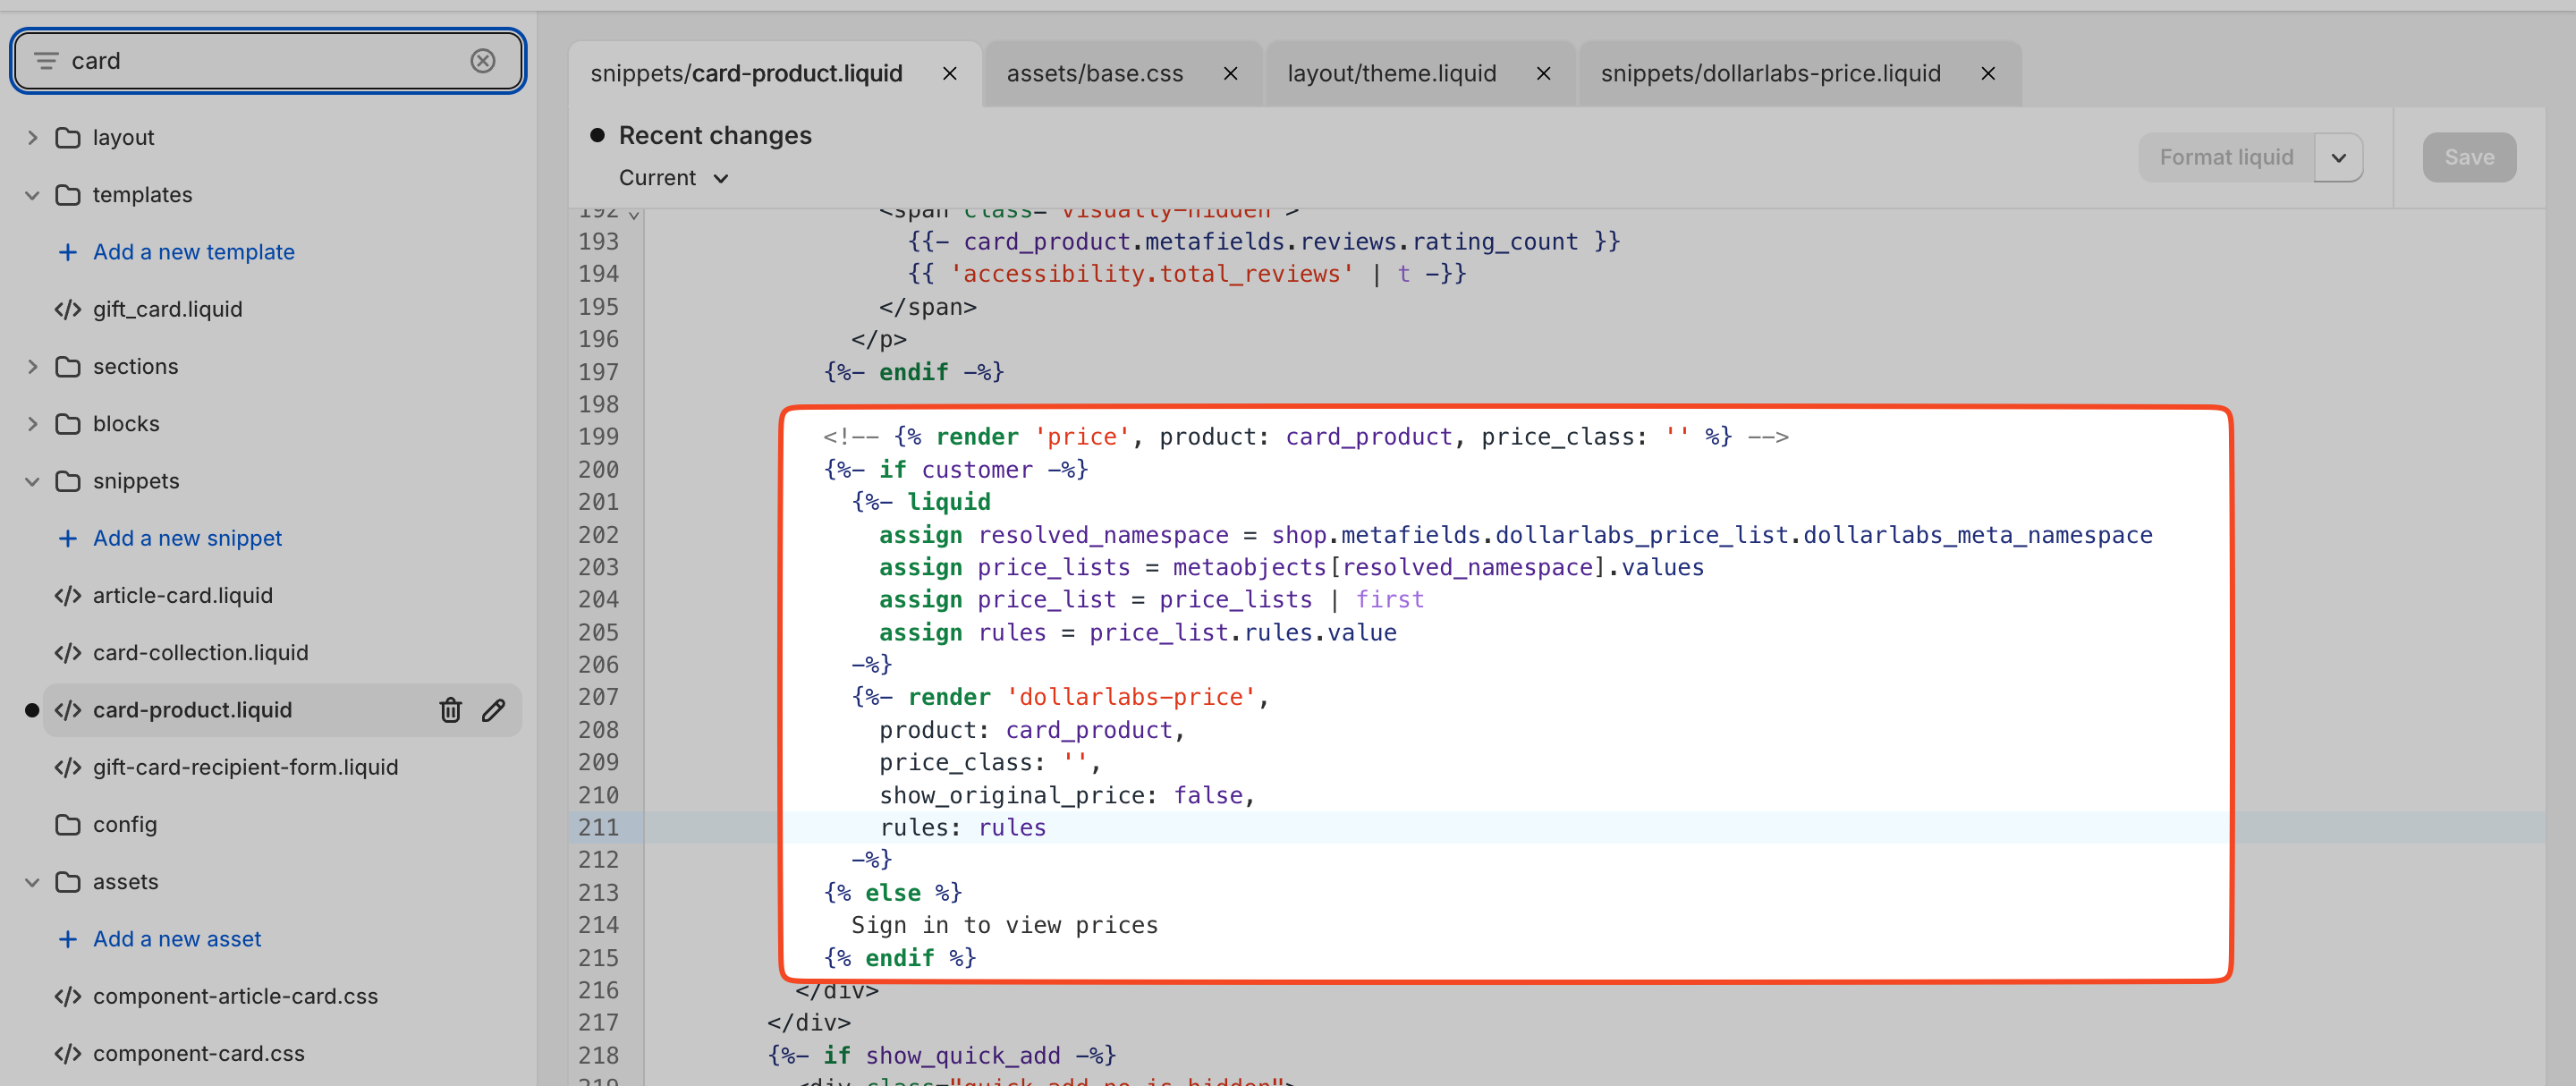Screen dimensions: 2576x1086
Task: Switch to the assets/base.css tab
Action: [x=1094, y=74]
